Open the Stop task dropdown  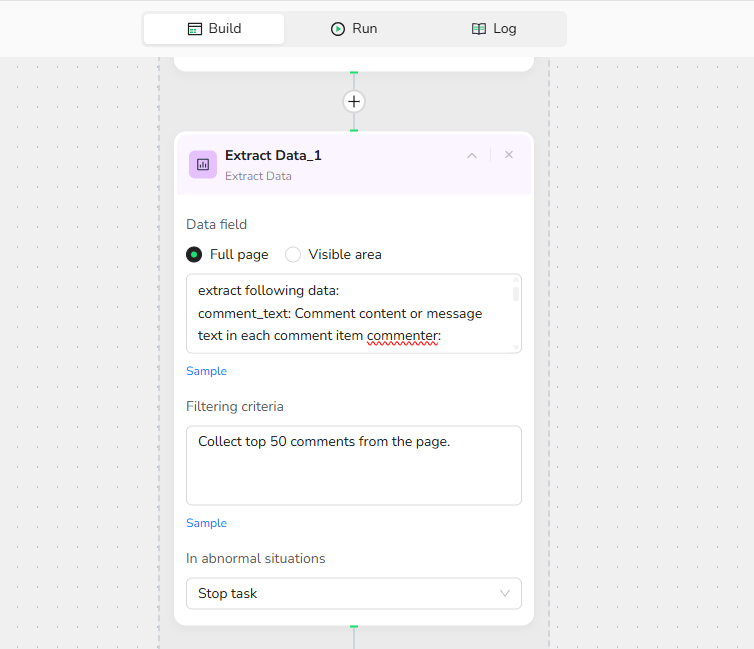click(x=353, y=593)
